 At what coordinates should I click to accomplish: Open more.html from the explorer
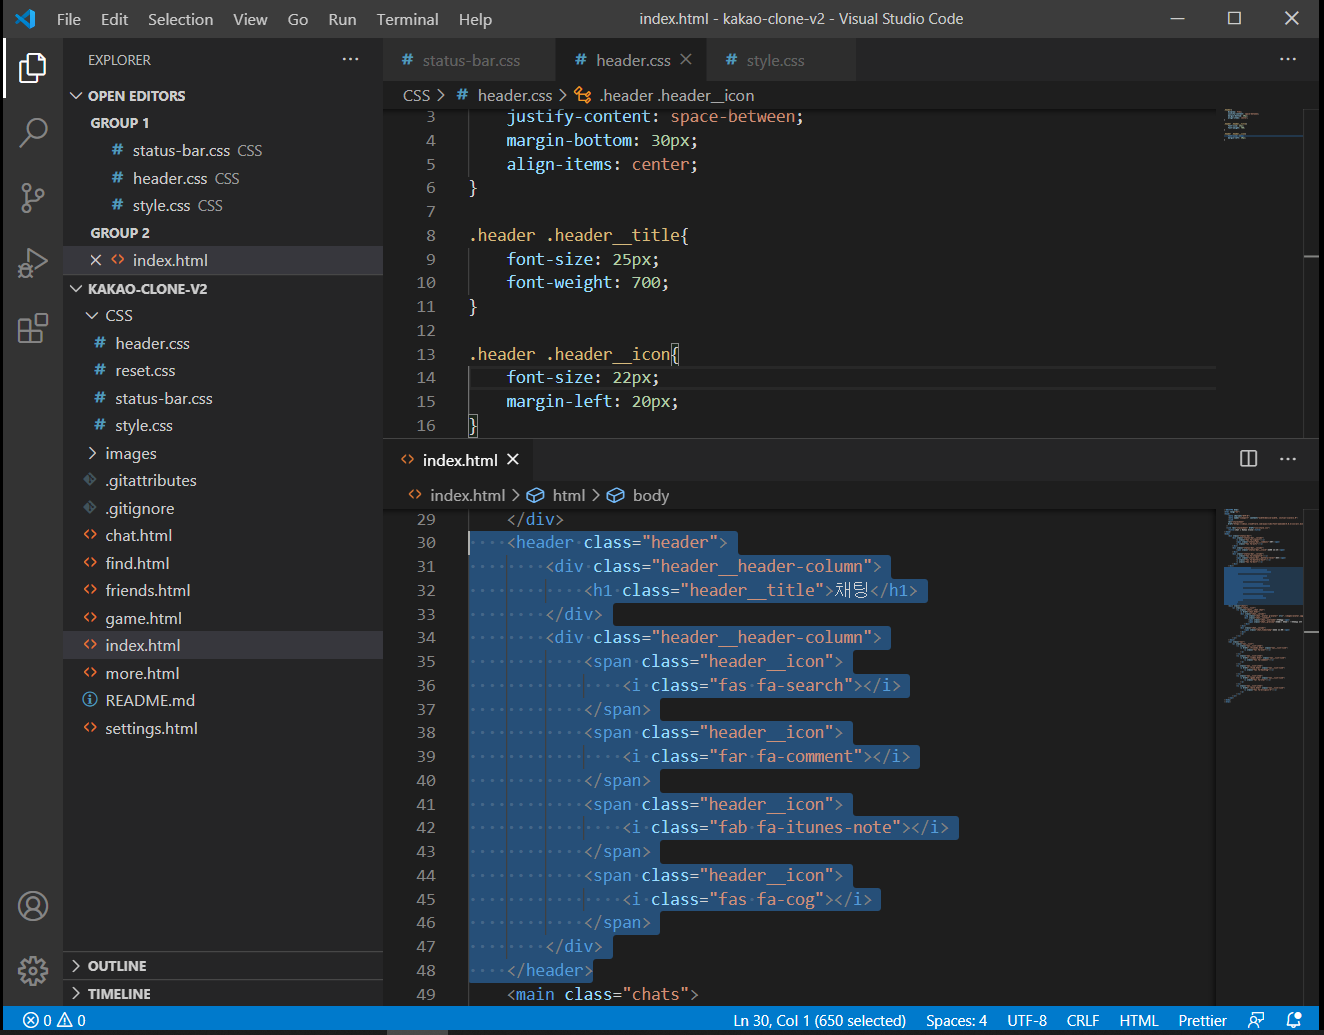coord(142,674)
